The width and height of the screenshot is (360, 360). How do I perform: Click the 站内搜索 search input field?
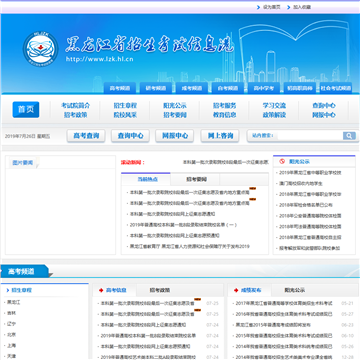(309, 136)
